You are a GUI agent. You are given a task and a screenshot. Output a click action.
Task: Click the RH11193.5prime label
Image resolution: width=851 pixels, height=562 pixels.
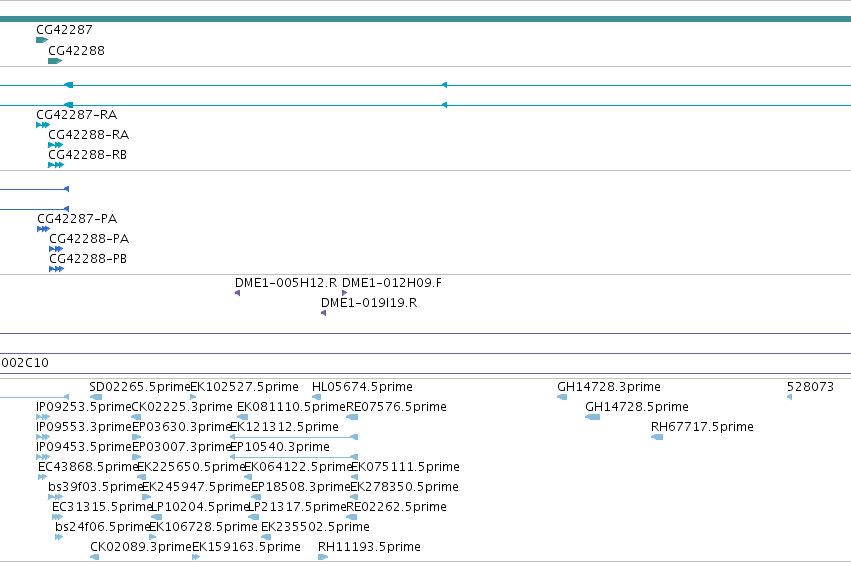[369, 547]
